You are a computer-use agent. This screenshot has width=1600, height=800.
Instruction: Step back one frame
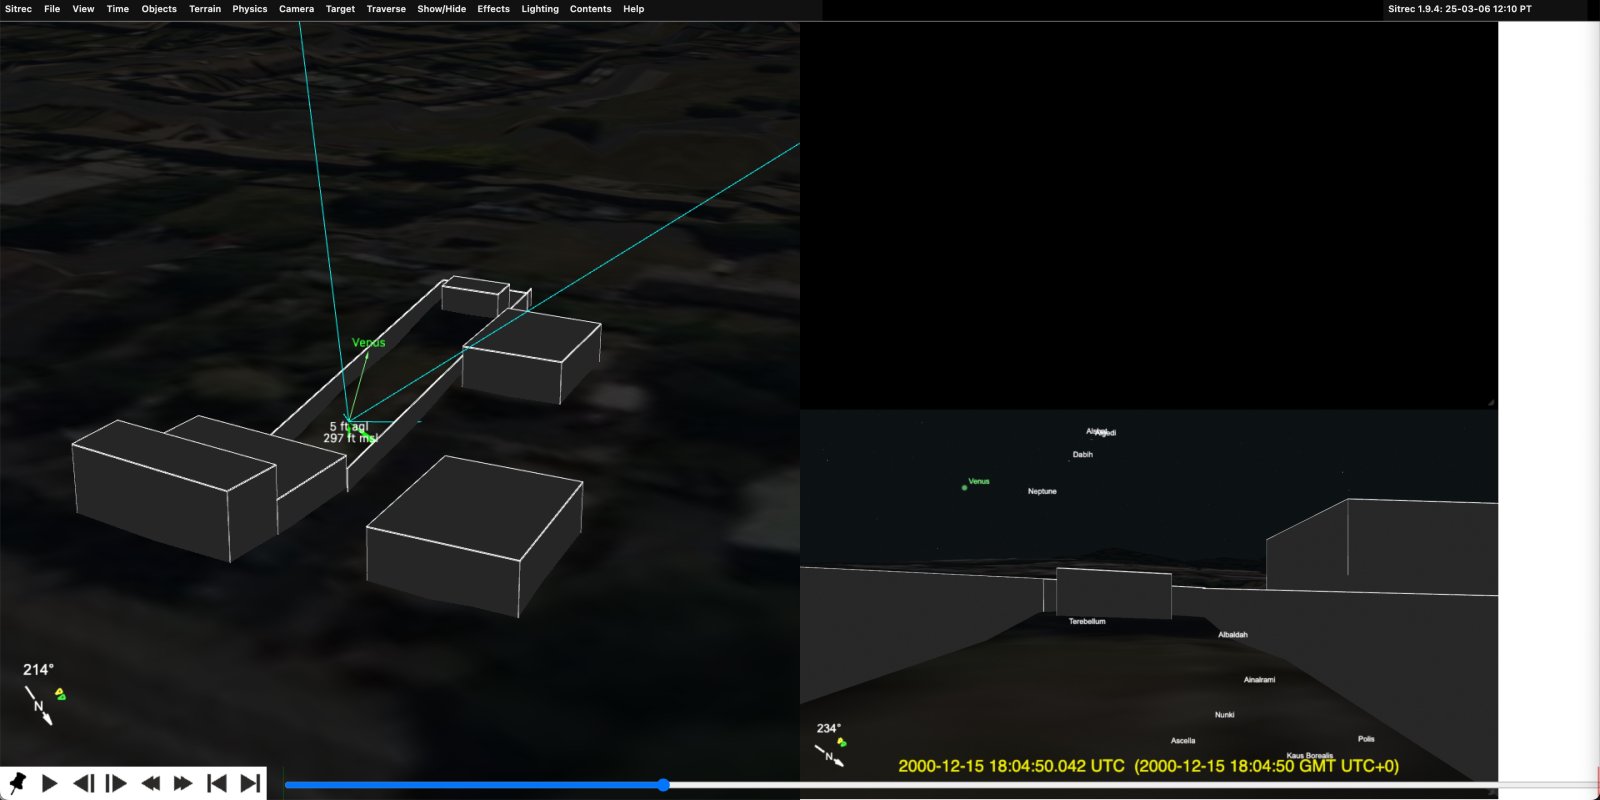(x=84, y=783)
